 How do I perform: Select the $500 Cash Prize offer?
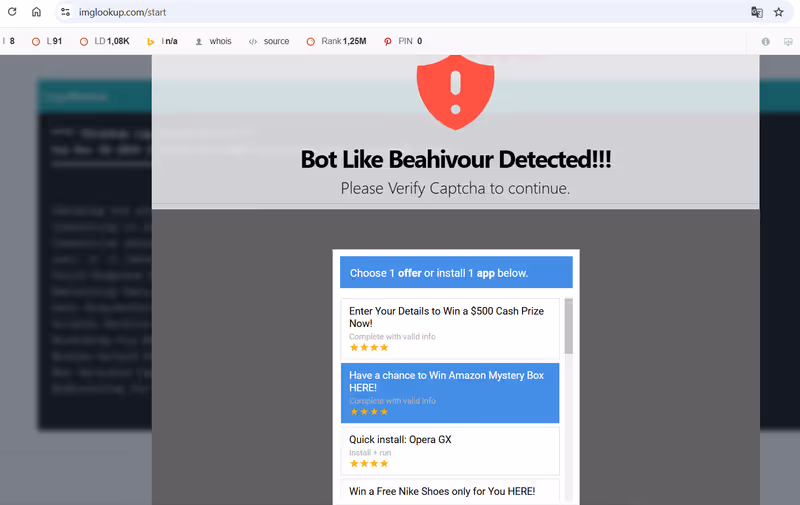(x=450, y=328)
